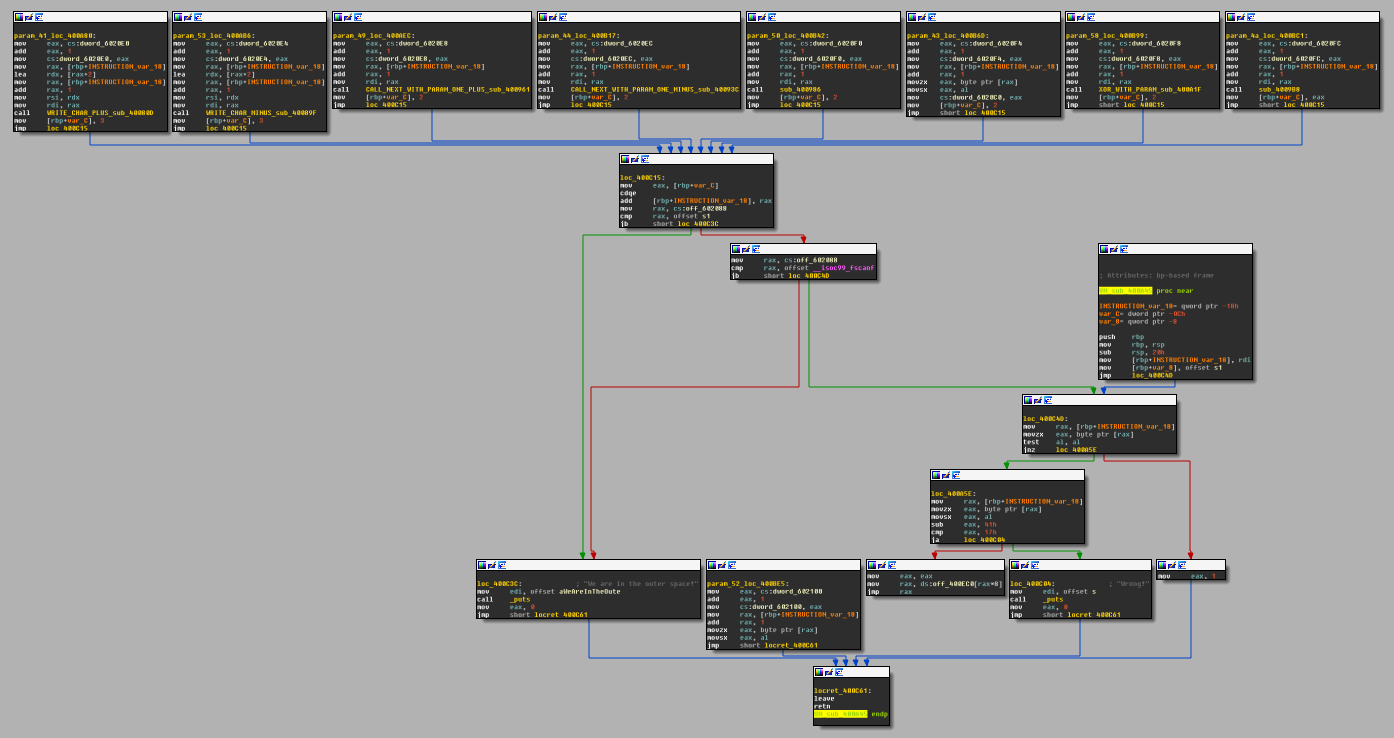Click the edit-node brush icon on the VM_sub_400A45 entry block
This screenshot has height=738, width=1394.
[1113, 249]
